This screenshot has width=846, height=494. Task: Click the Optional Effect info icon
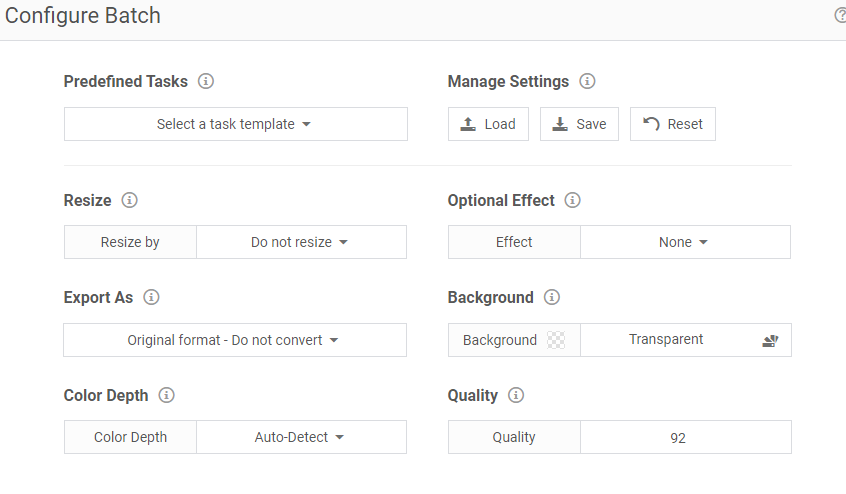[572, 200]
